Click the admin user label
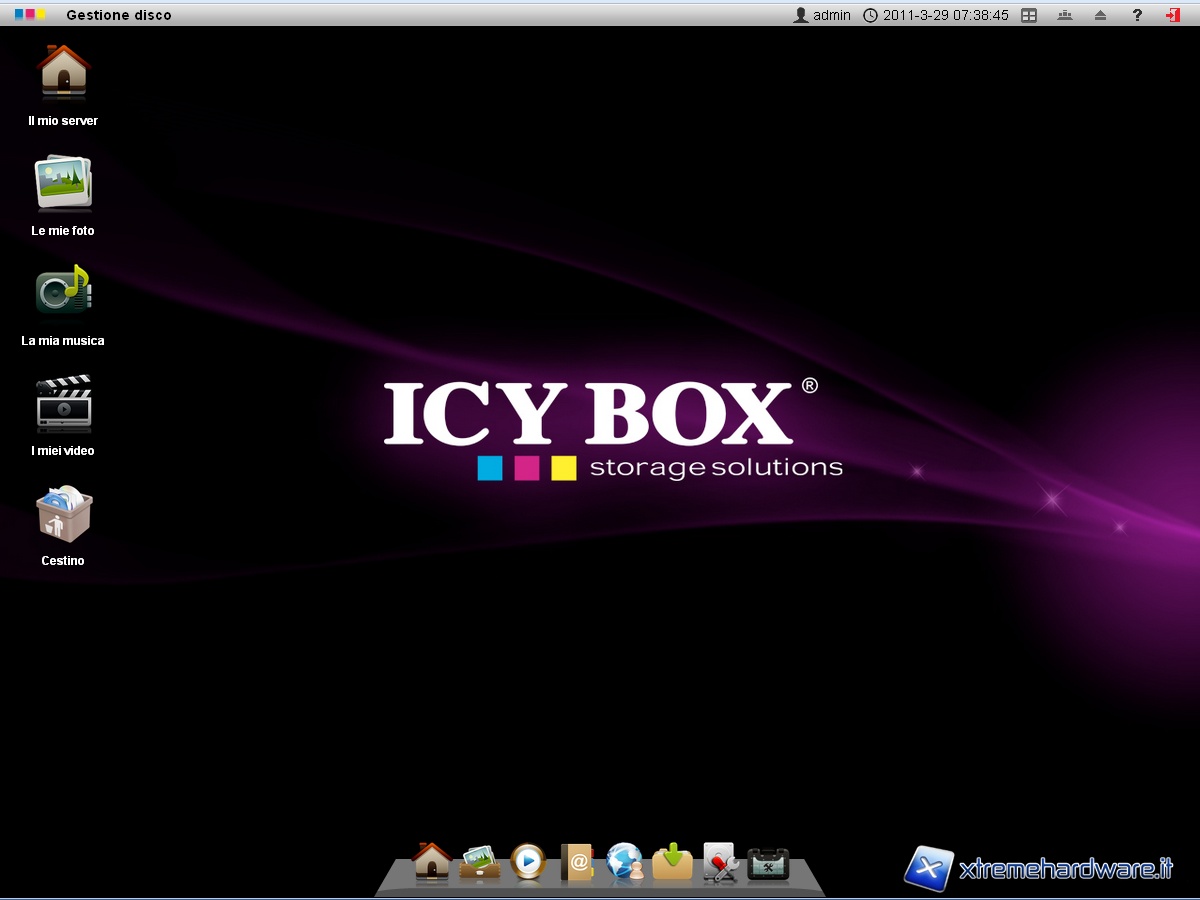1200x900 pixels. [822, 15]
